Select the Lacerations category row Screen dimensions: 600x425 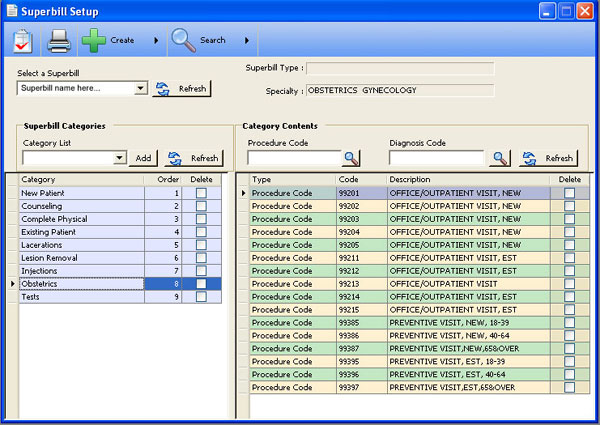(80, 245)
